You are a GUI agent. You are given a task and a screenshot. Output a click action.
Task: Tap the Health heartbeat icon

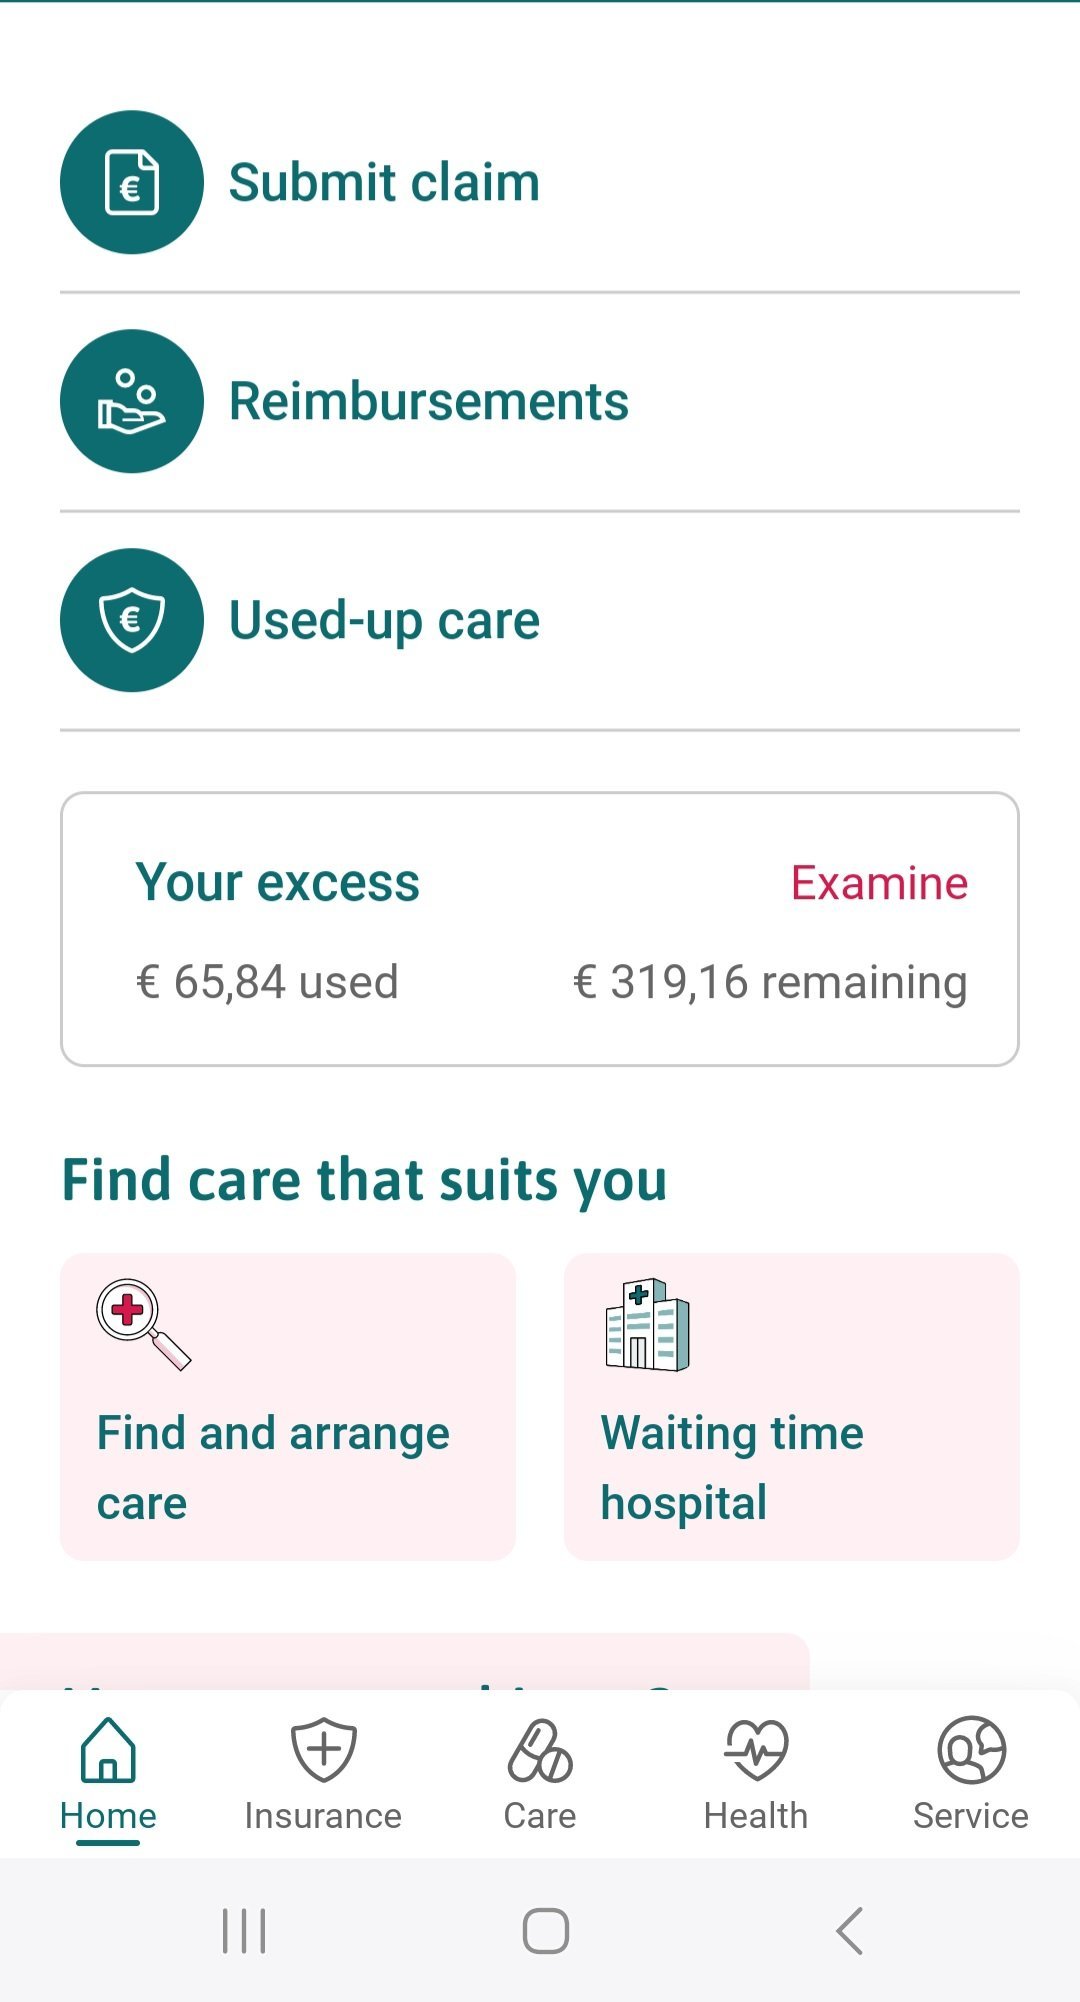coord(756,1750)
